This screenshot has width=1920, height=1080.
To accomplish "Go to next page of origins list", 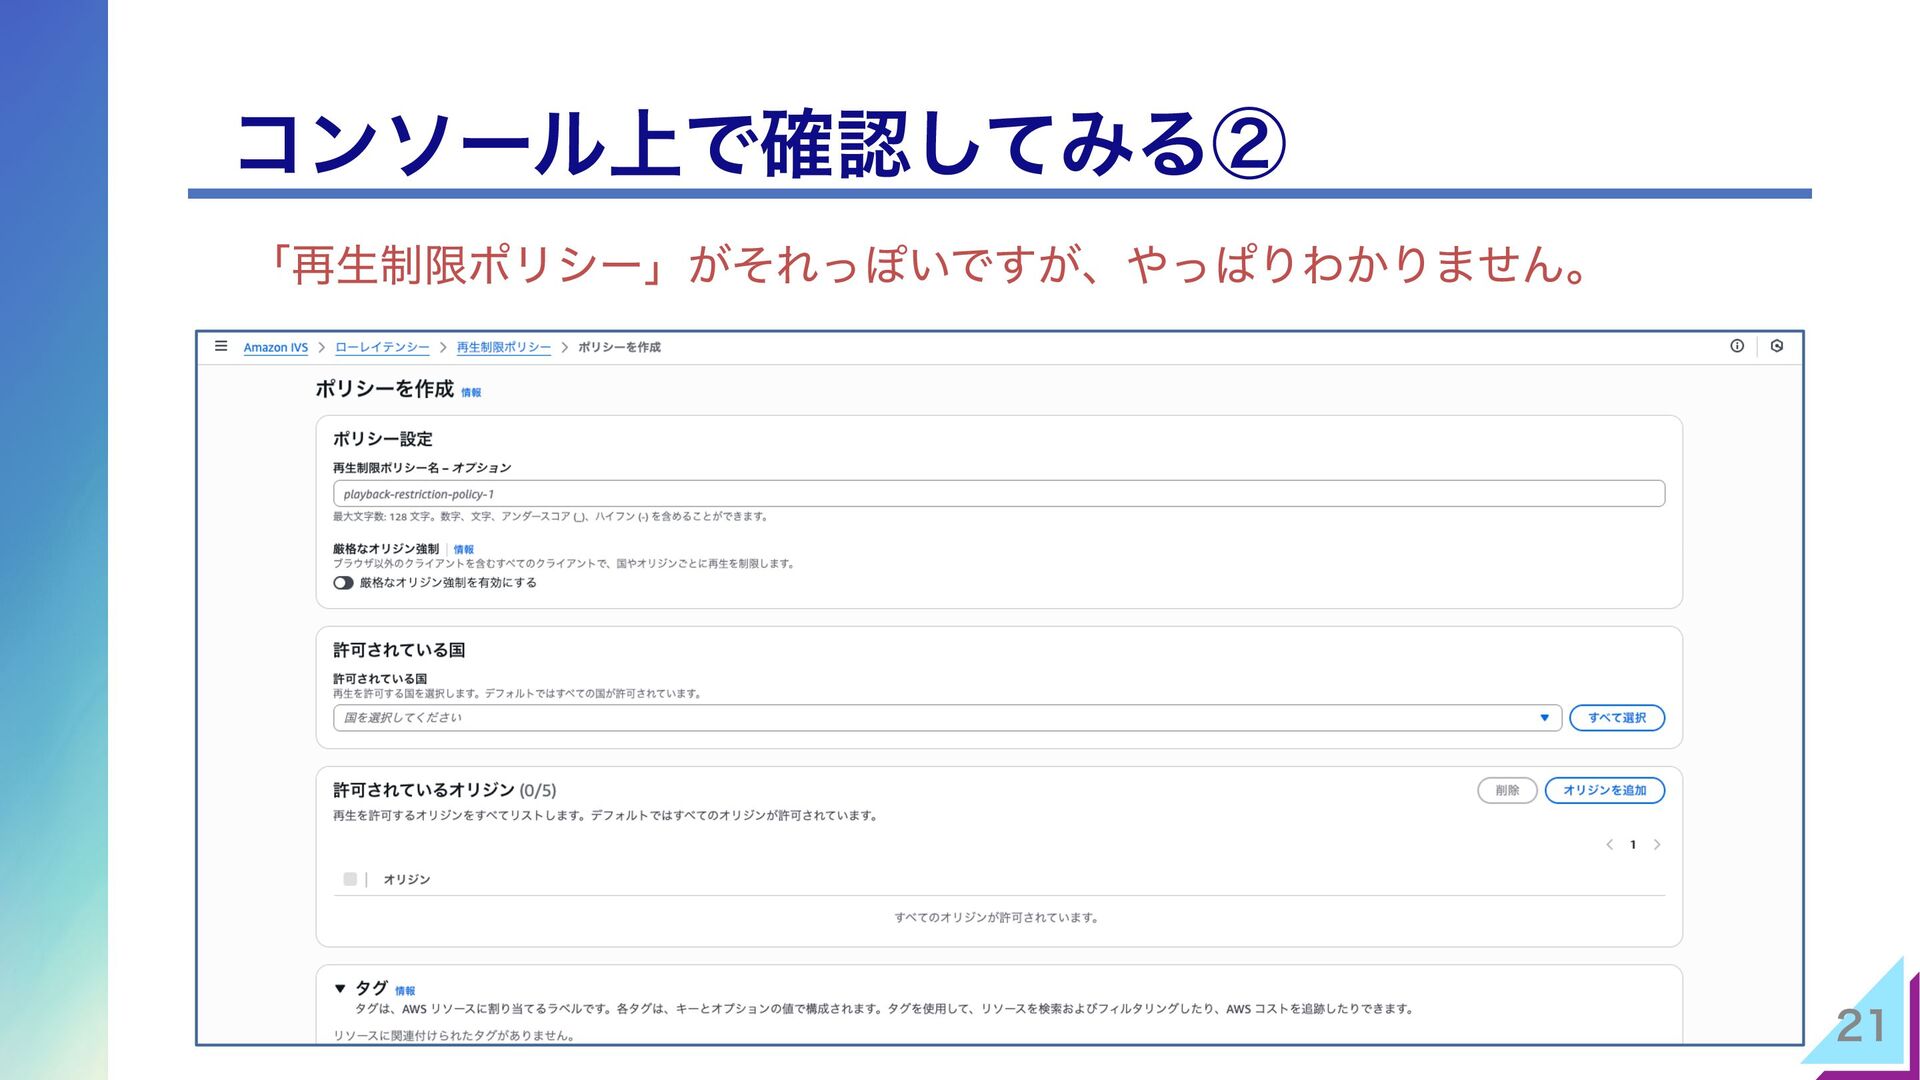I will 1657,845.
